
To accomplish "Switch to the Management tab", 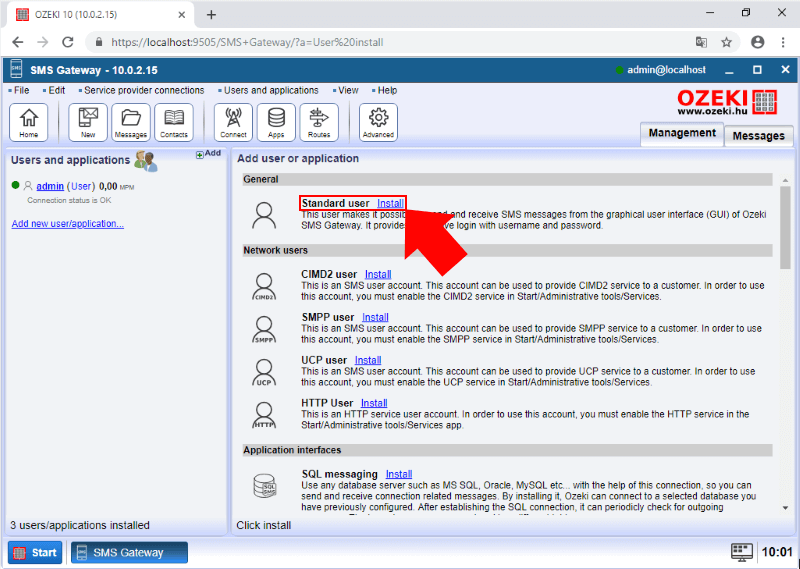I will 682,134.
